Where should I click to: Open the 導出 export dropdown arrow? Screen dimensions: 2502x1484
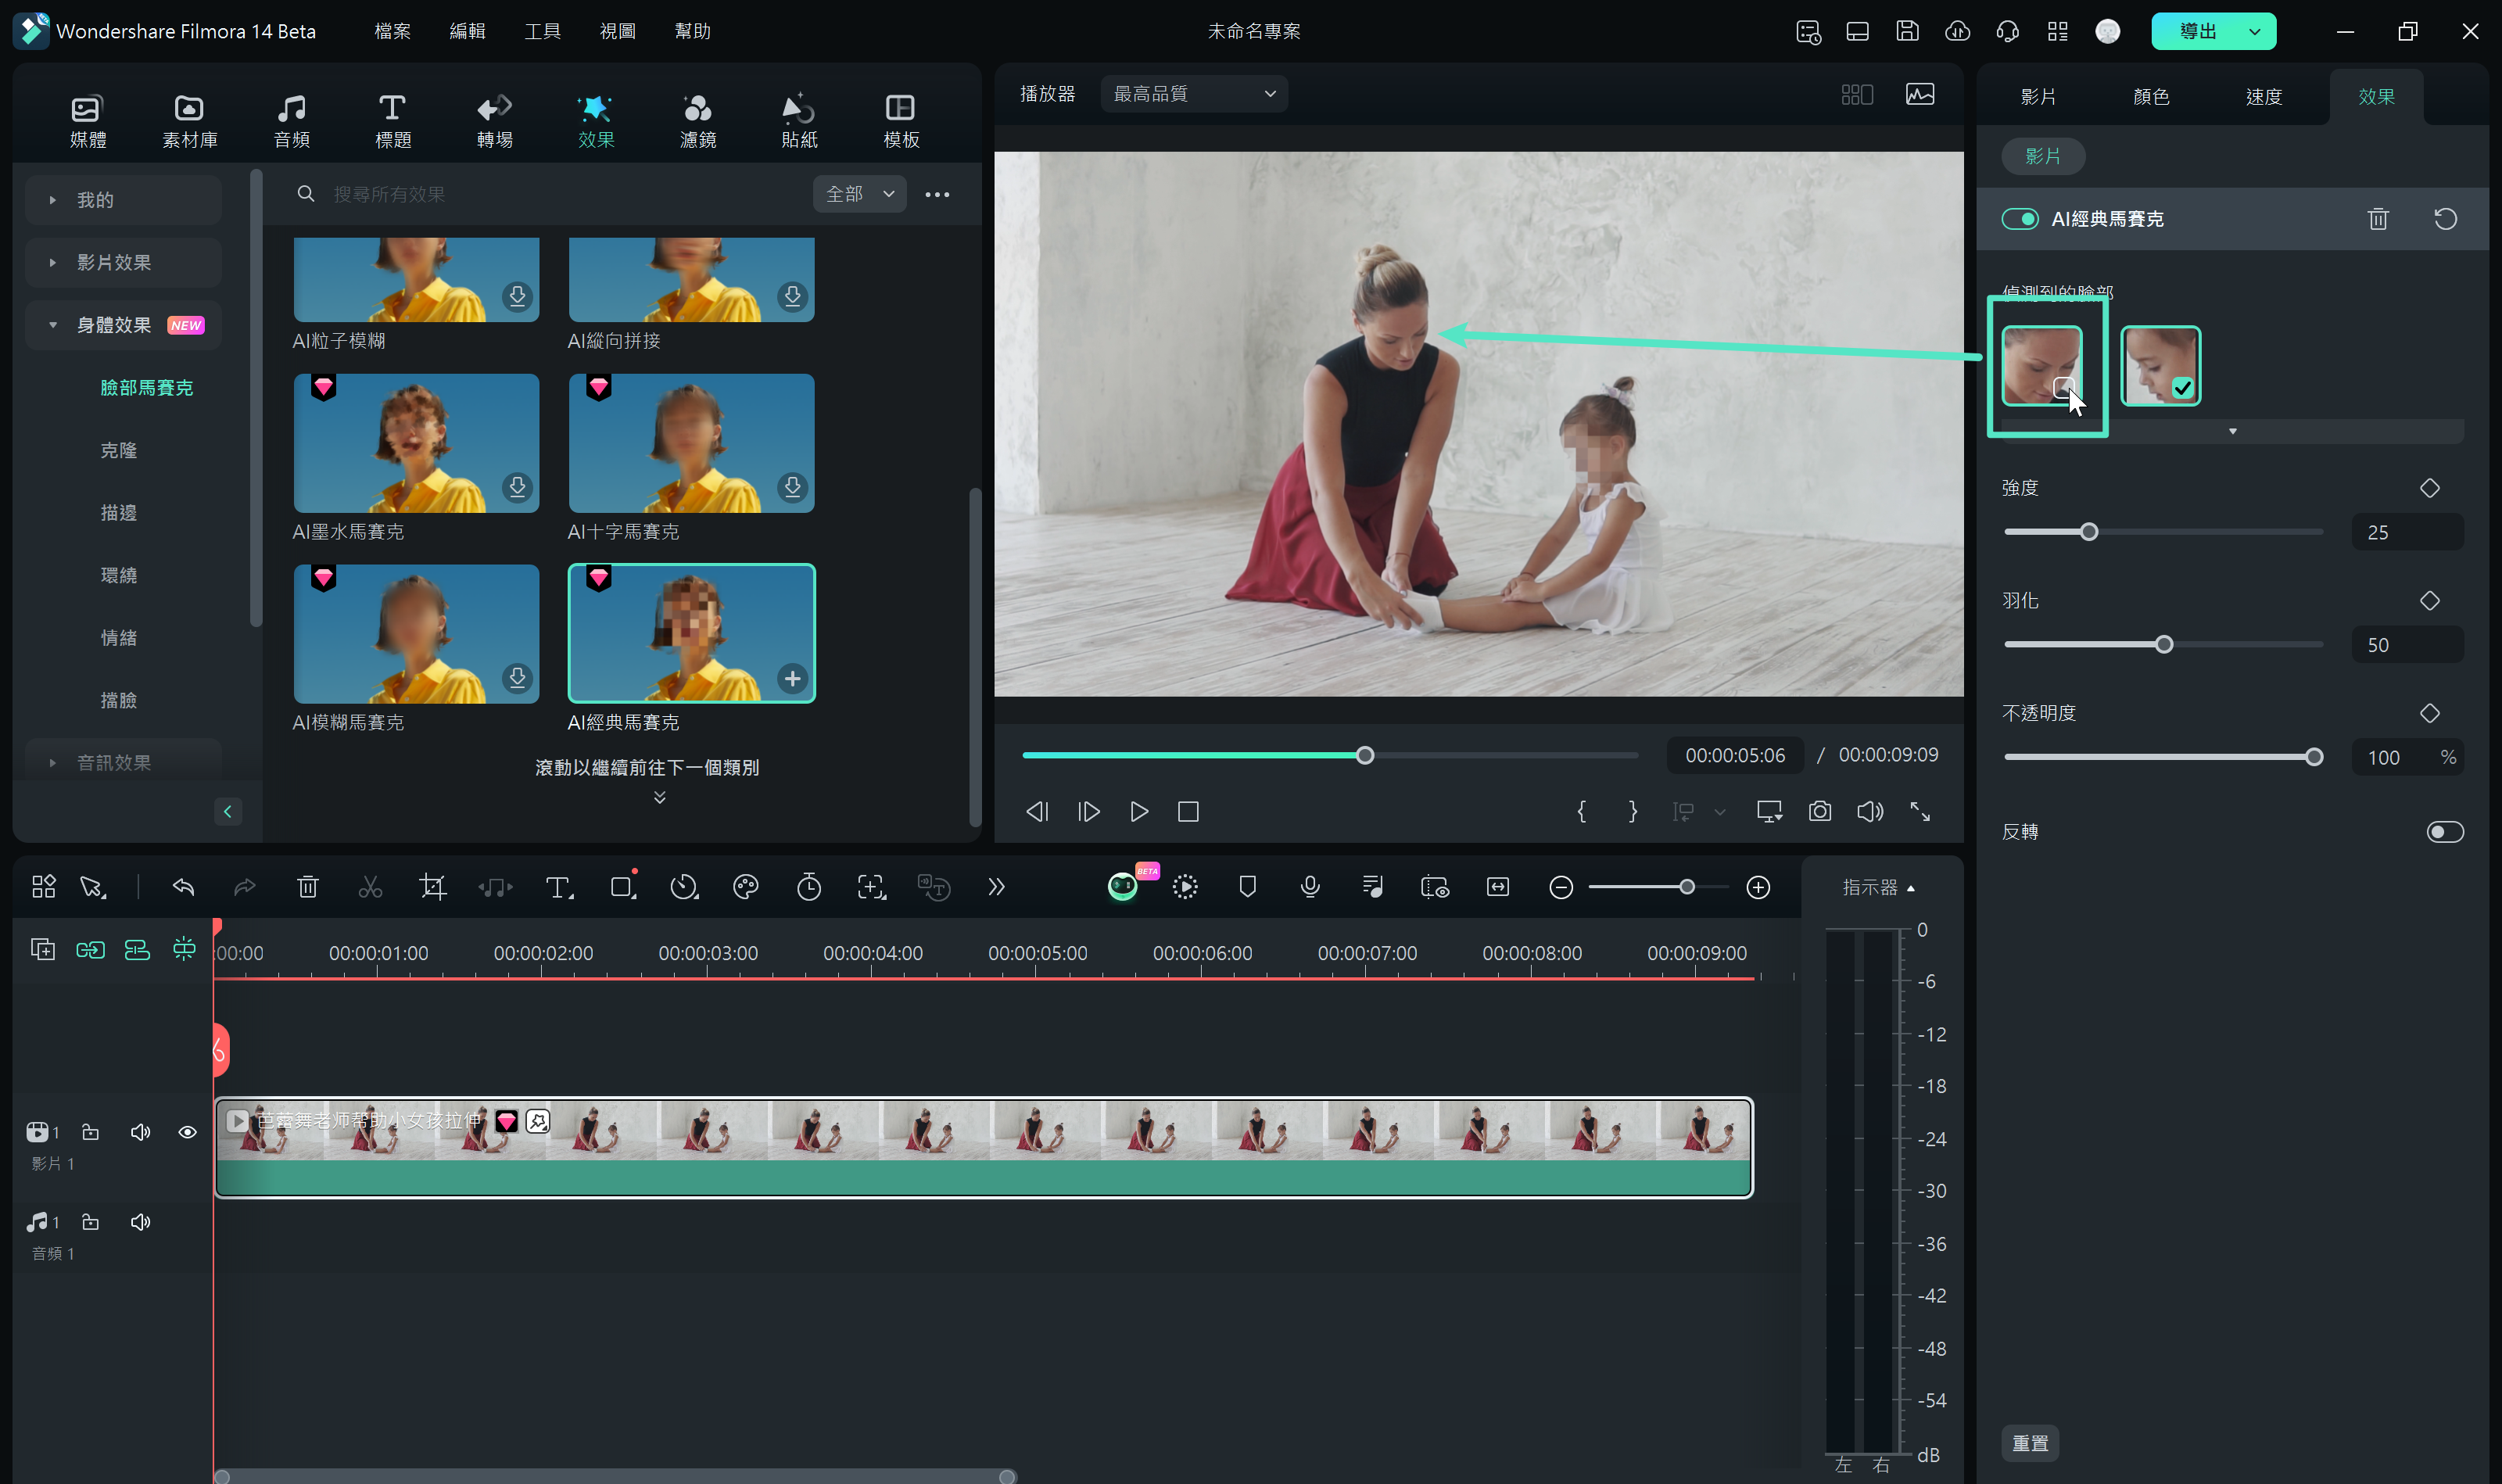(2254, 31)
